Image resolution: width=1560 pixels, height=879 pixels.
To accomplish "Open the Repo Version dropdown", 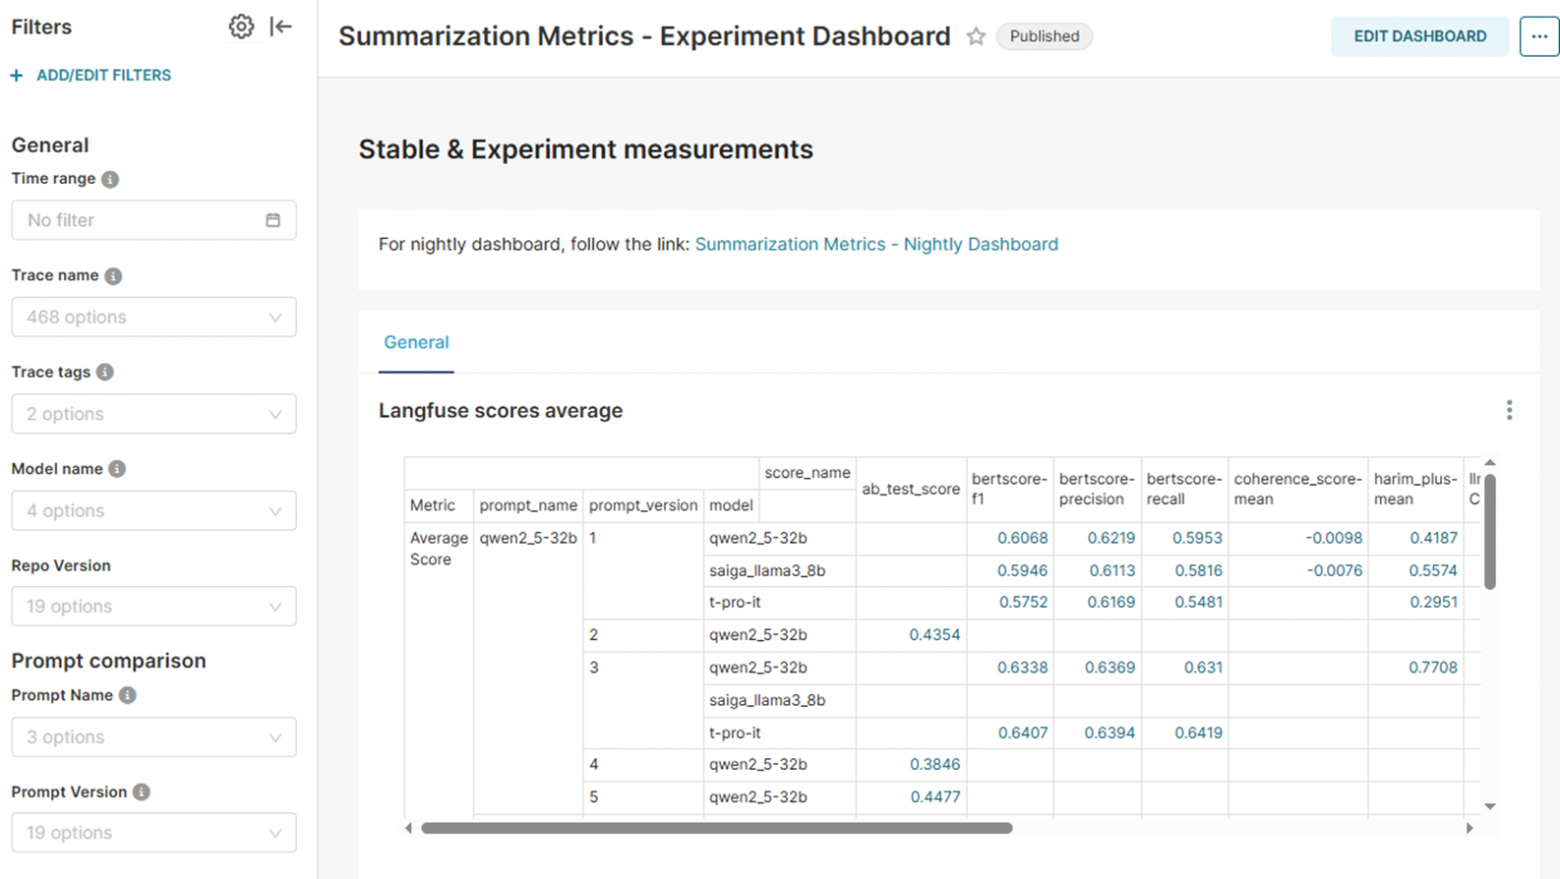I will (153, 607).
